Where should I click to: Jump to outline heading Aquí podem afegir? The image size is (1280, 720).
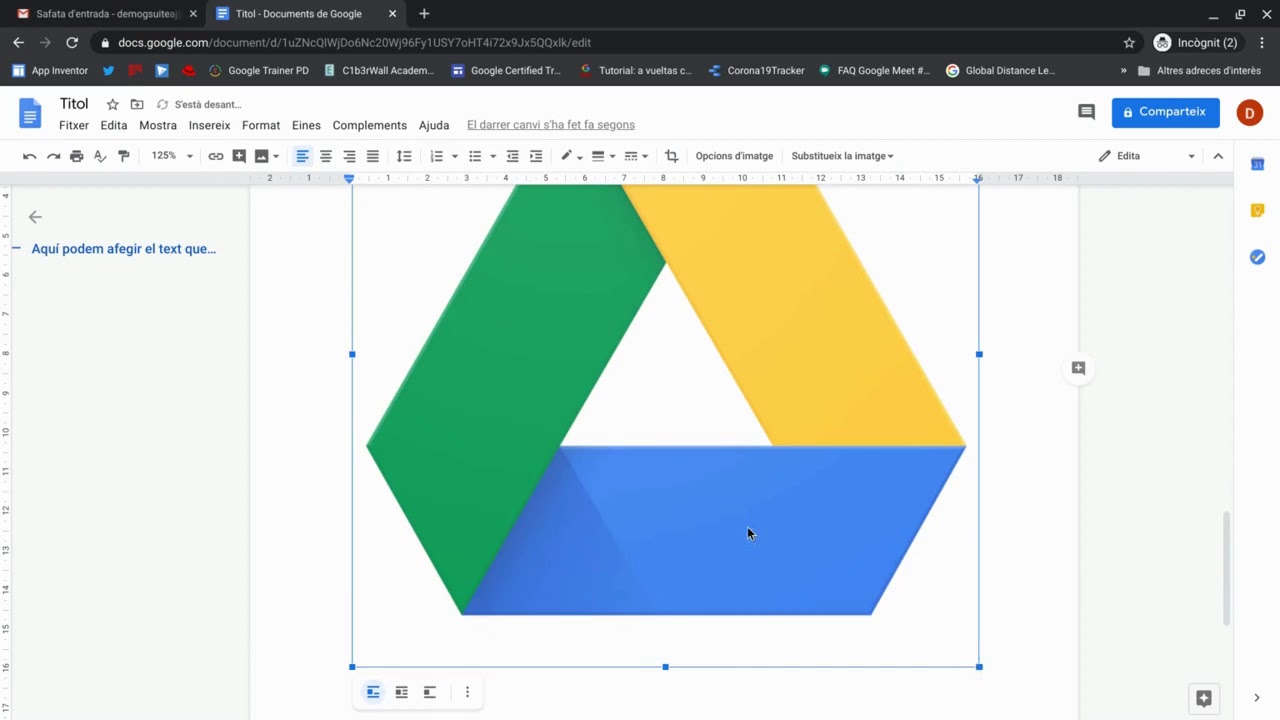click(124, 249)
